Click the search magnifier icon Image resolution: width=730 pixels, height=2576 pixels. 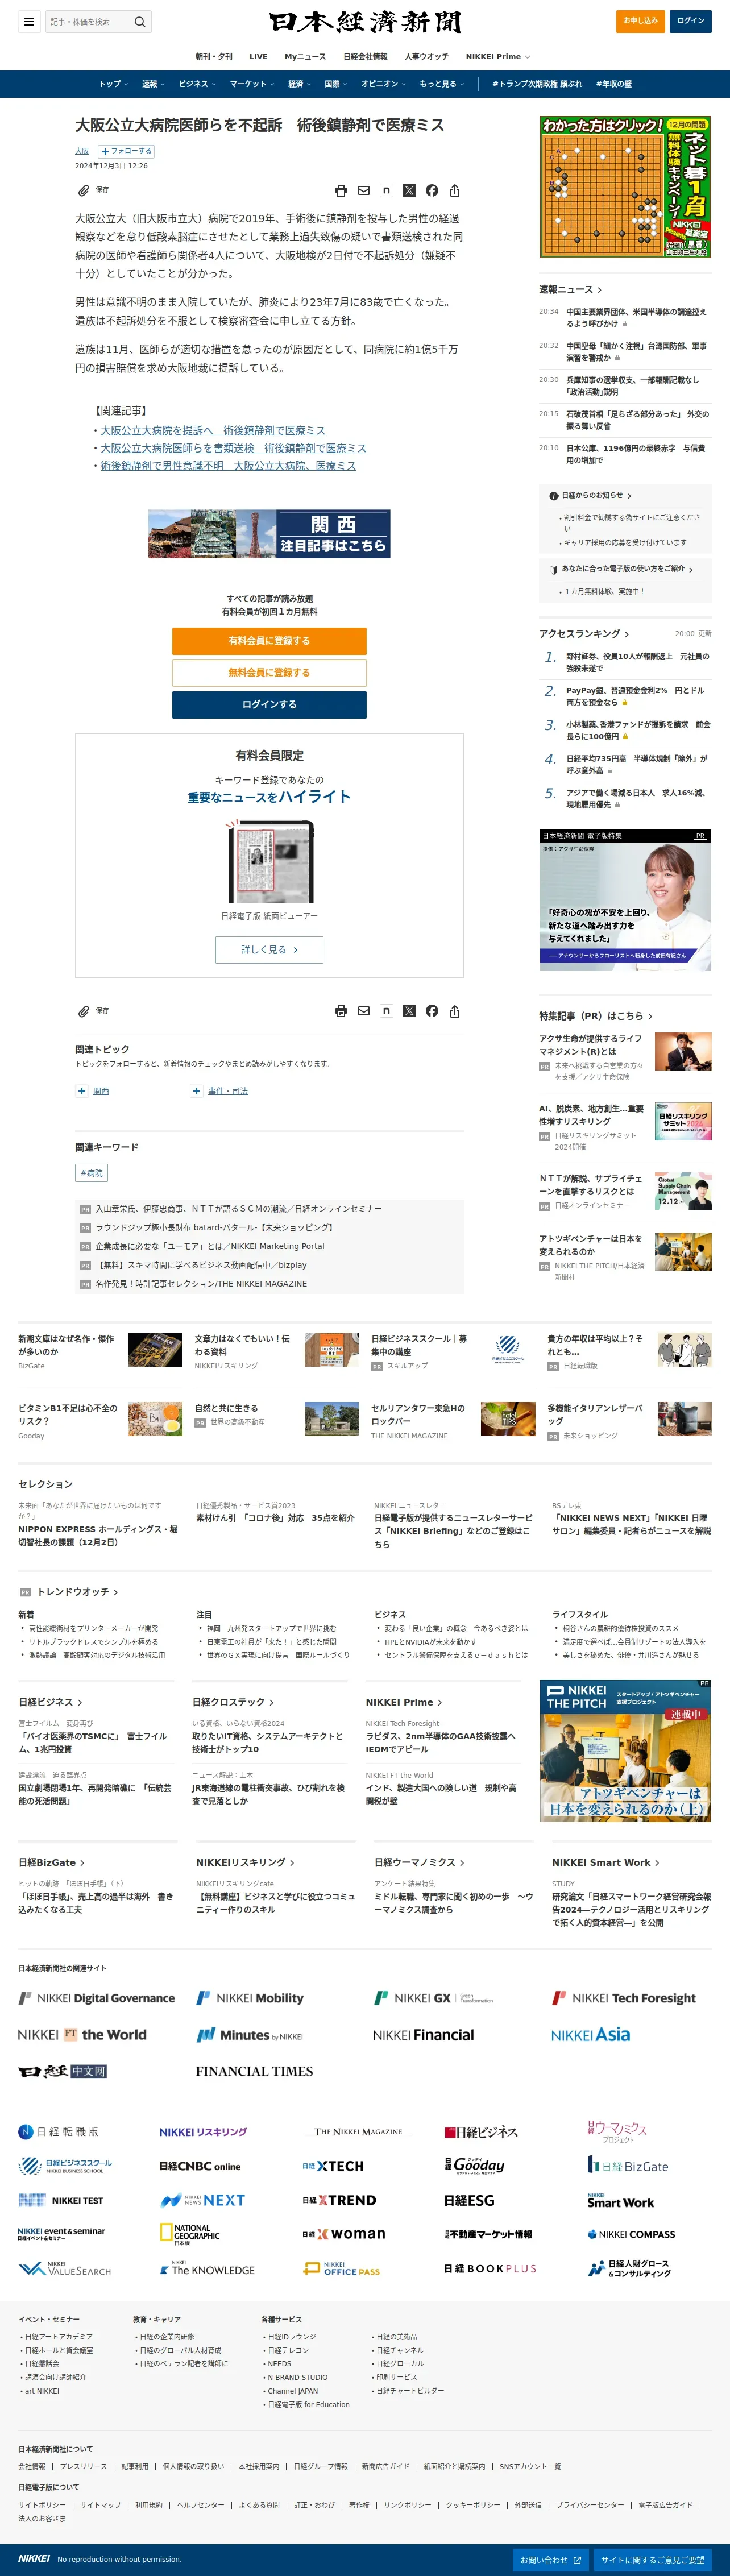(x=140, y=21)
